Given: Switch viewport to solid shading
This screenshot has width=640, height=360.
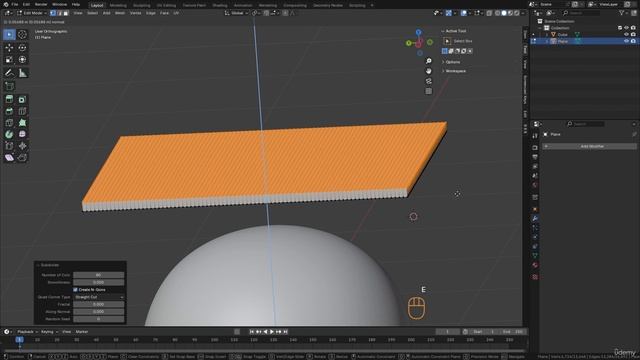Looking at the screenshot, I should coord(504,13).
